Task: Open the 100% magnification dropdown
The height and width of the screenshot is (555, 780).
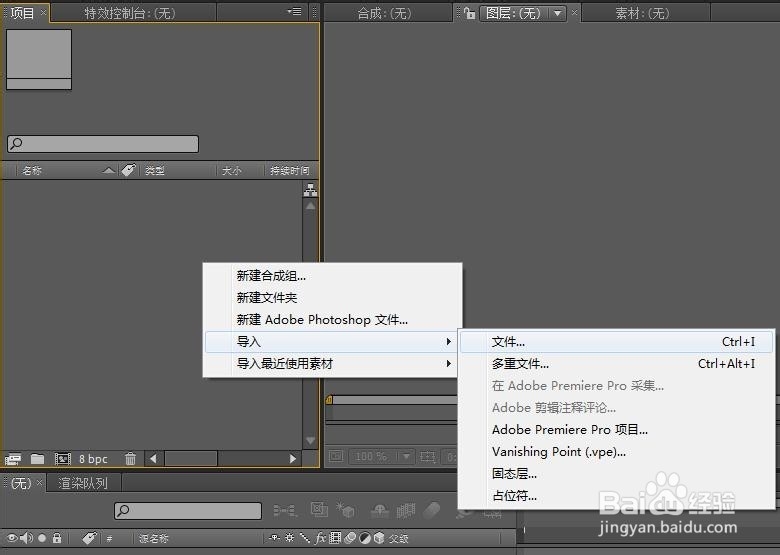Action: (406, 456)
